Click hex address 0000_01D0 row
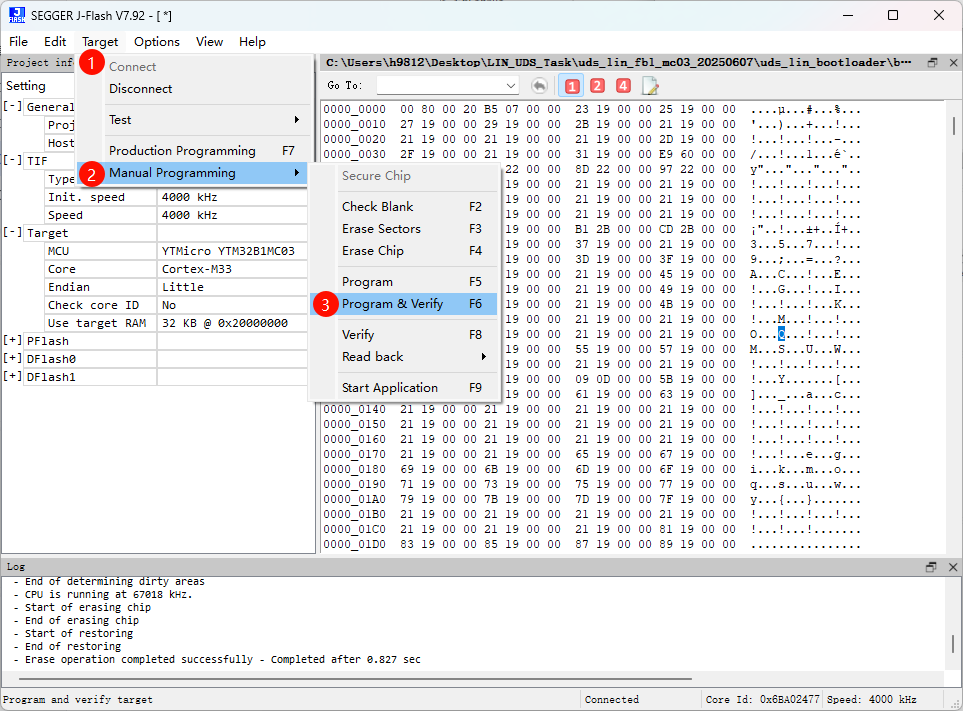 click(354, 544)
